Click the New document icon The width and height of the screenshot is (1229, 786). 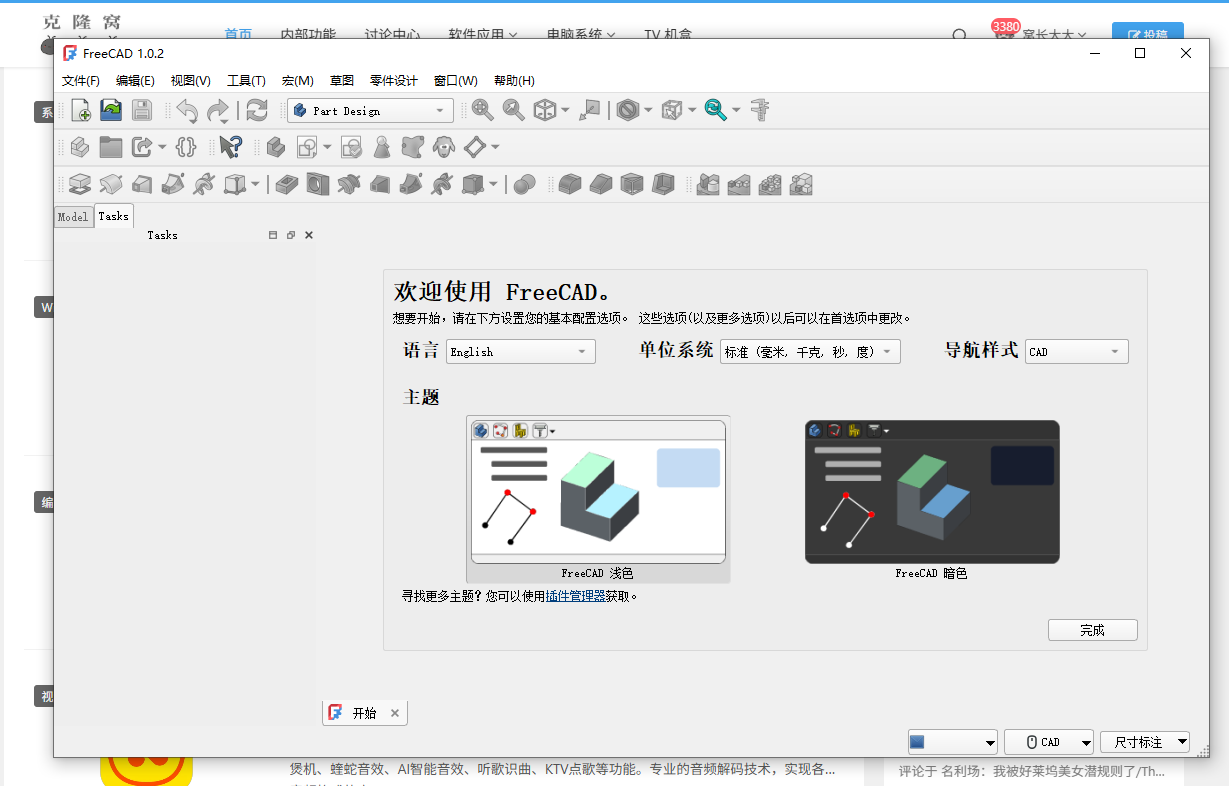[80, 111]
